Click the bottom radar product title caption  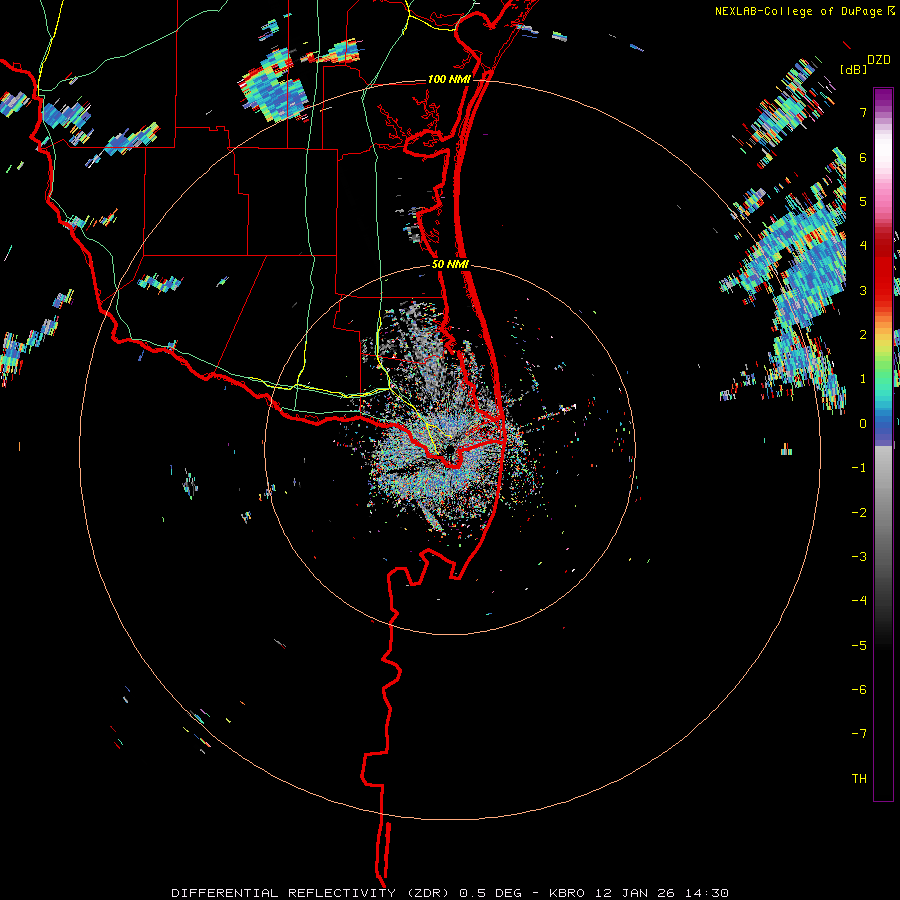tap(450, 893)
